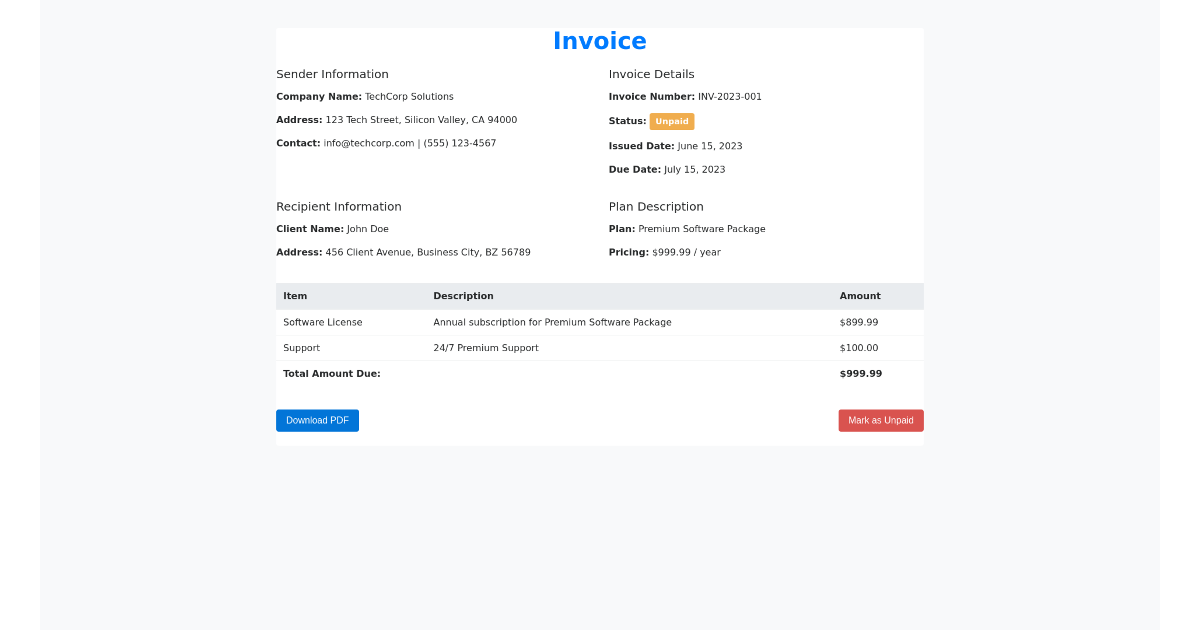Image resolution: width=1200 pixels, height=630 pixels.
Task: Click the Unpaid status badge
Action: [671, 121]
